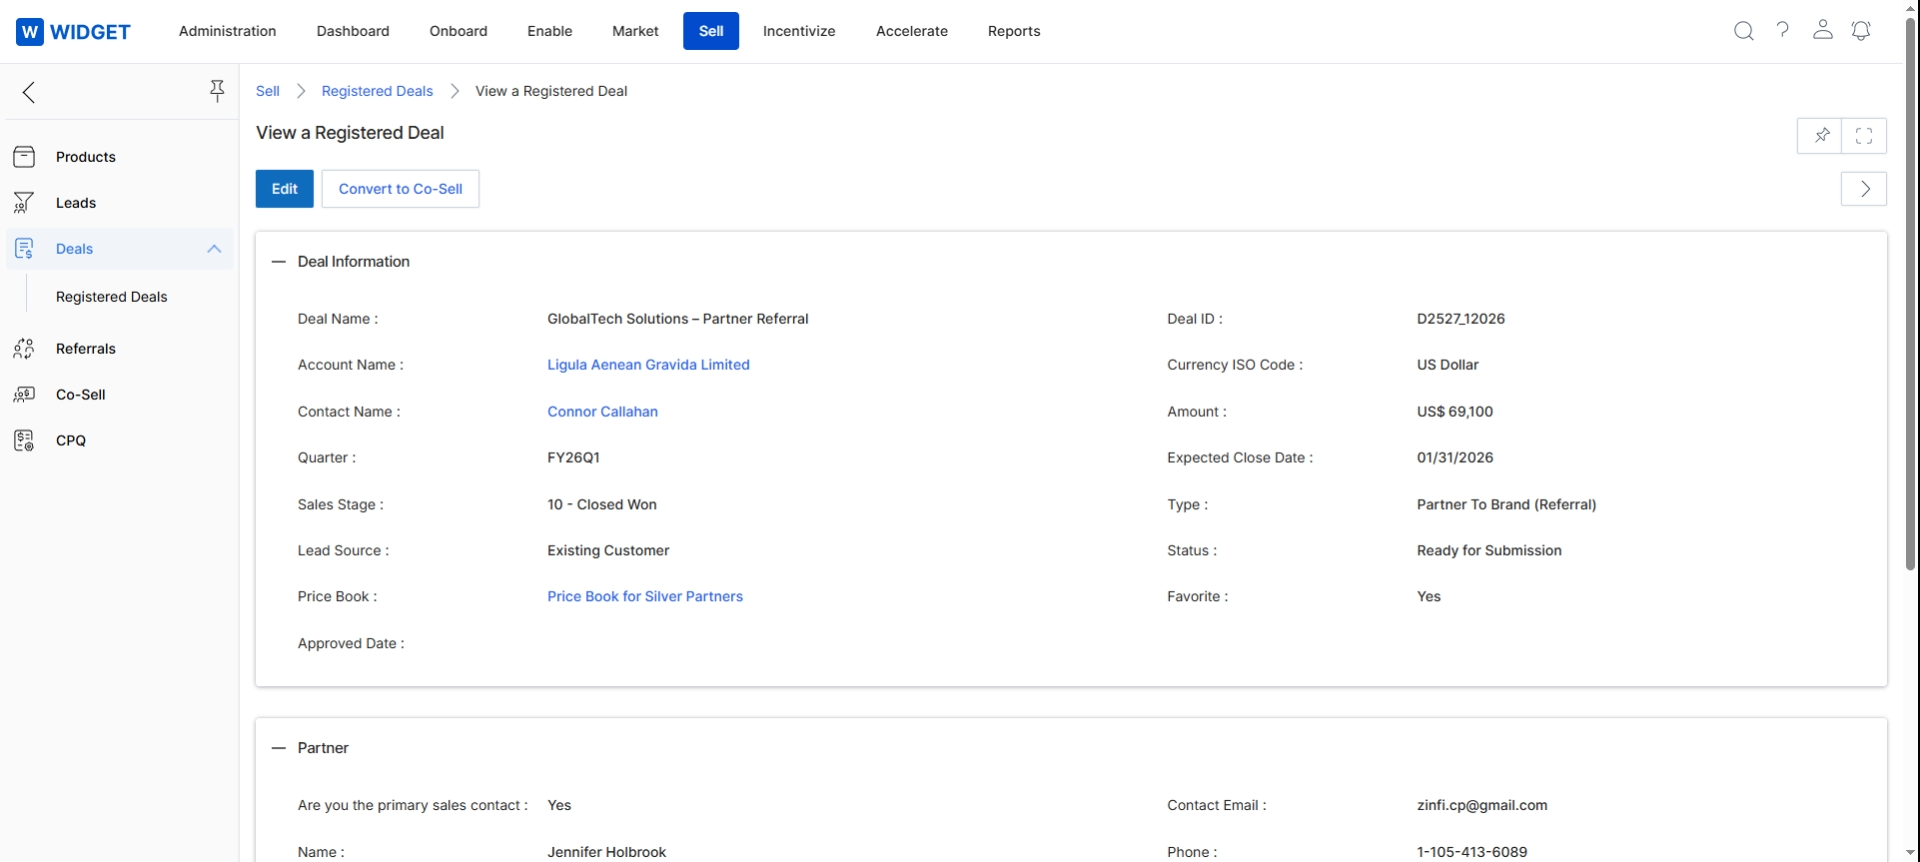1920x862 pixels.
Task: Open the Incentivize menu
Action: (799, 31)
